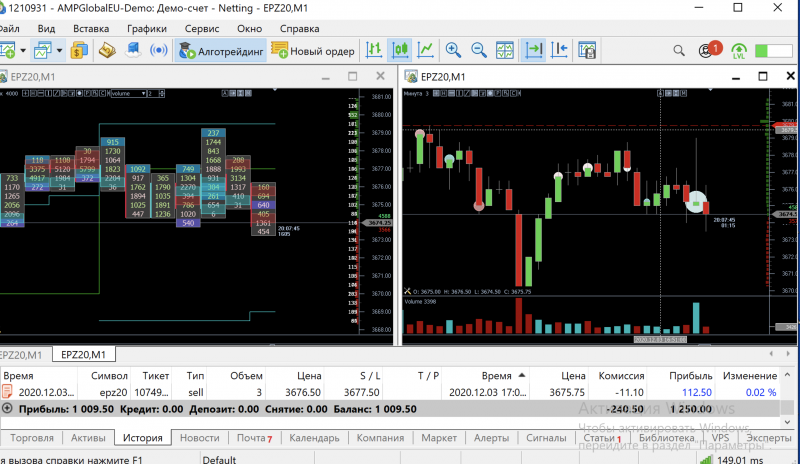Switch chart to line chart mode
Screen dimensions: 800x464
(426, 50)
